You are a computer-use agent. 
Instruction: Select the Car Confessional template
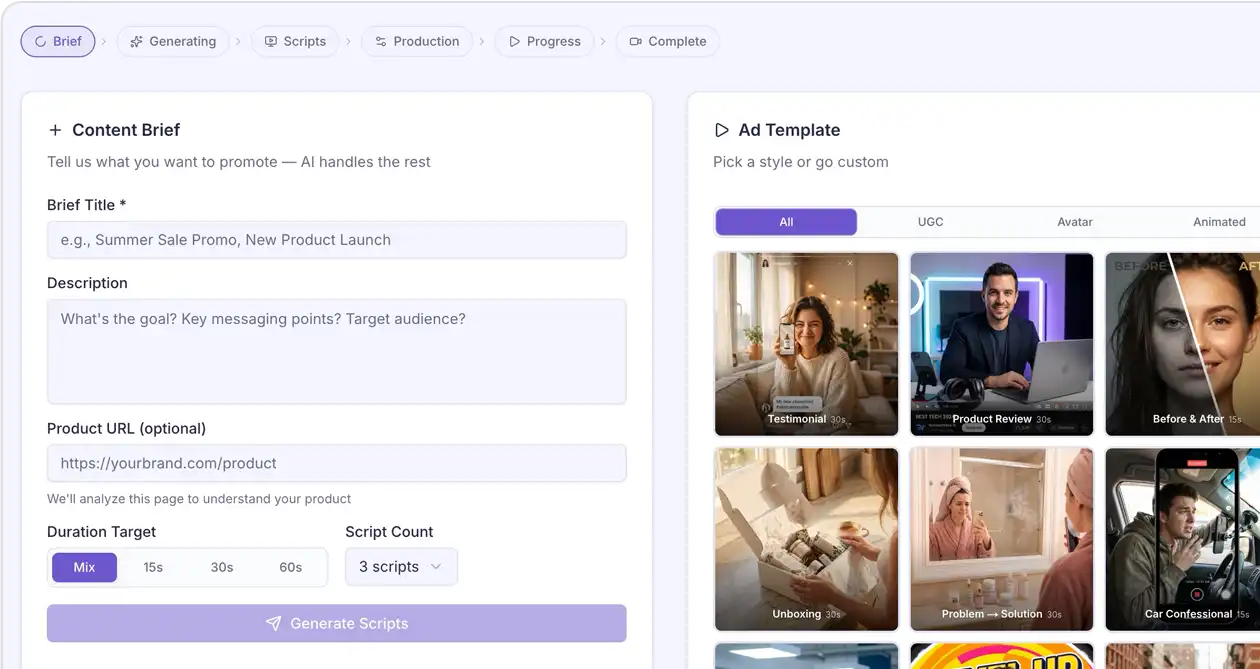coord(1183,539)
